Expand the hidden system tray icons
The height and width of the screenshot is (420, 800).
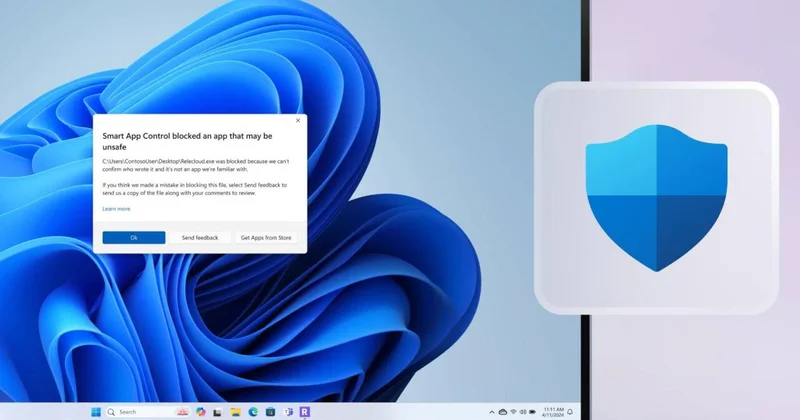[x=492, y=412]
